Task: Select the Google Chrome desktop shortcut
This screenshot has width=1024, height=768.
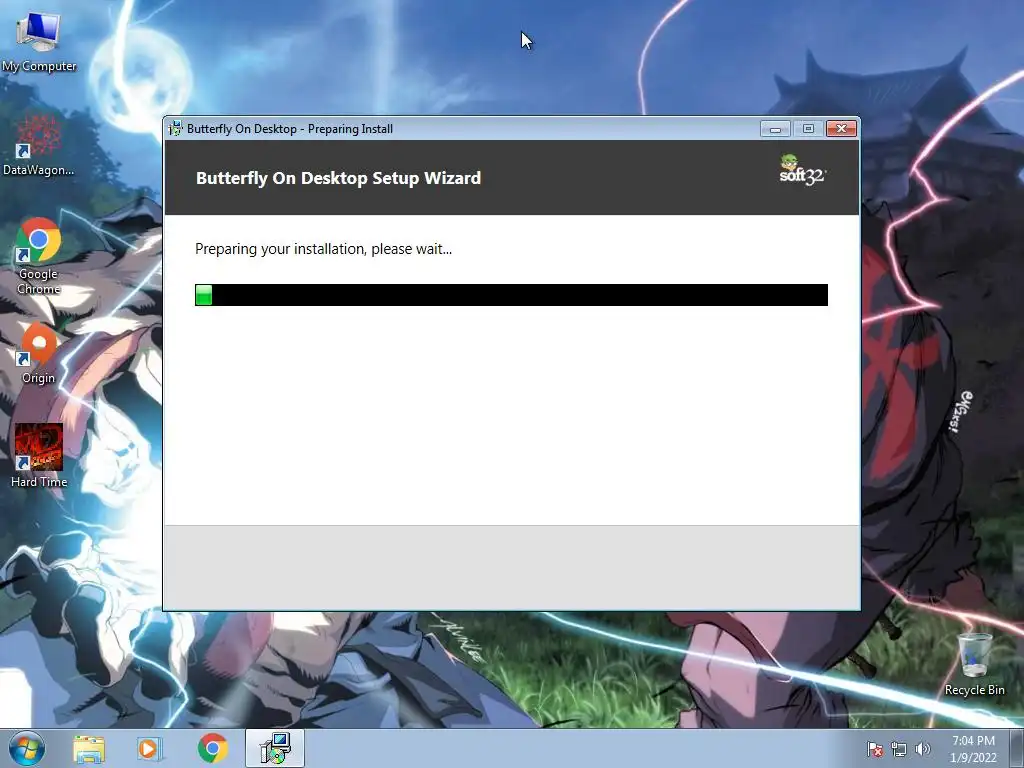Action: click(x=39, y=255)
